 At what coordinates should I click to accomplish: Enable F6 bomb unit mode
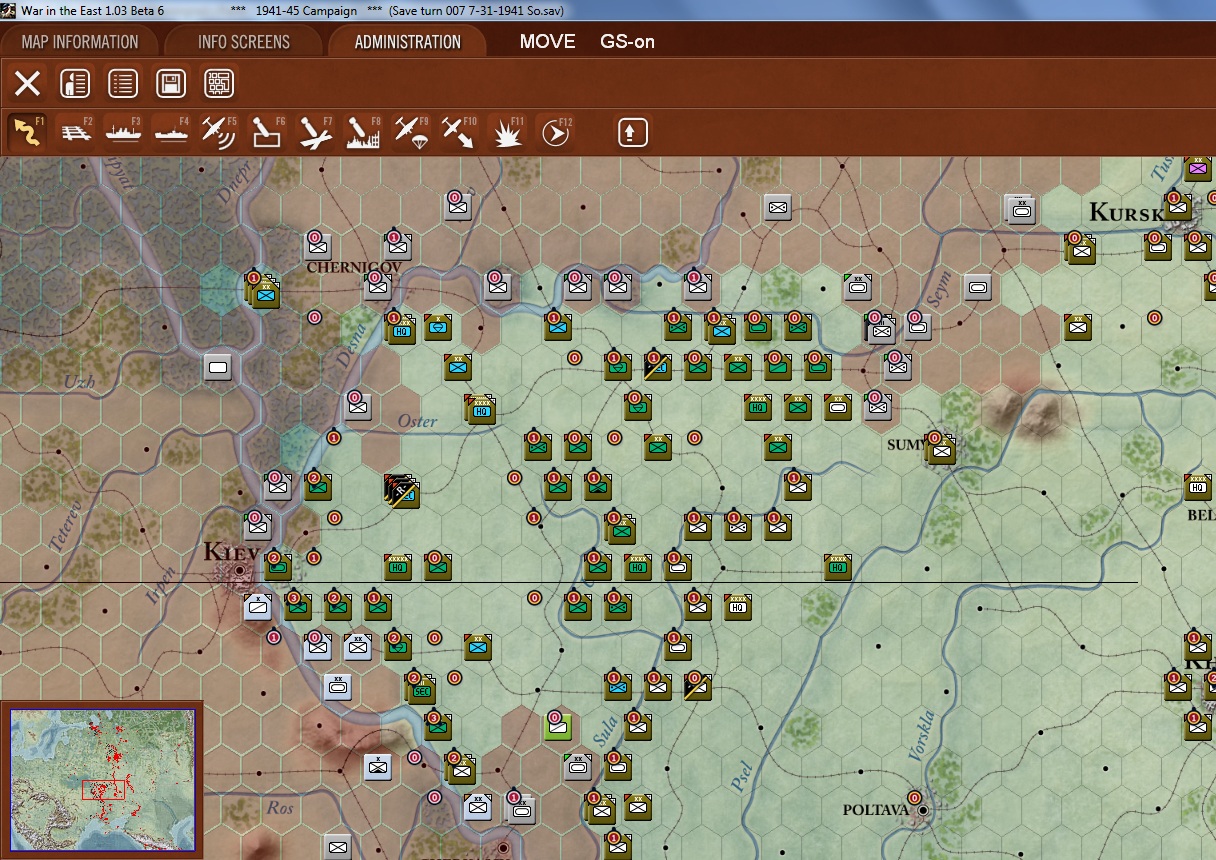tap(267, 132)
